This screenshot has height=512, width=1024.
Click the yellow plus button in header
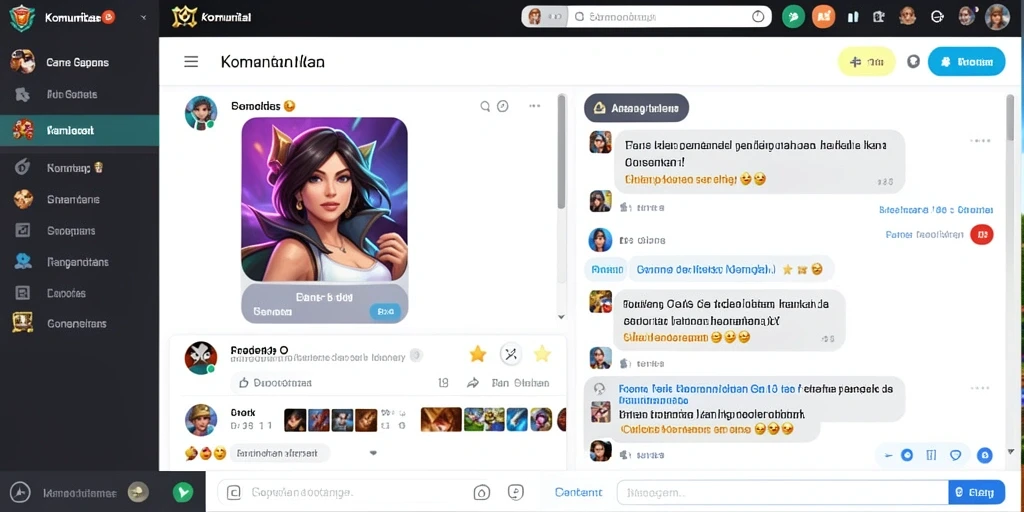(866, 62)
